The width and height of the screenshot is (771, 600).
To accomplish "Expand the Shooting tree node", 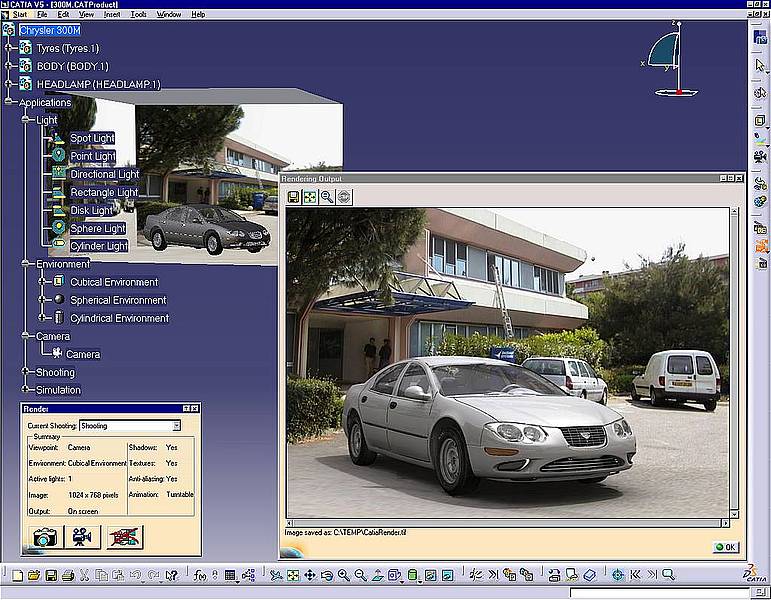I will [26, 372].
